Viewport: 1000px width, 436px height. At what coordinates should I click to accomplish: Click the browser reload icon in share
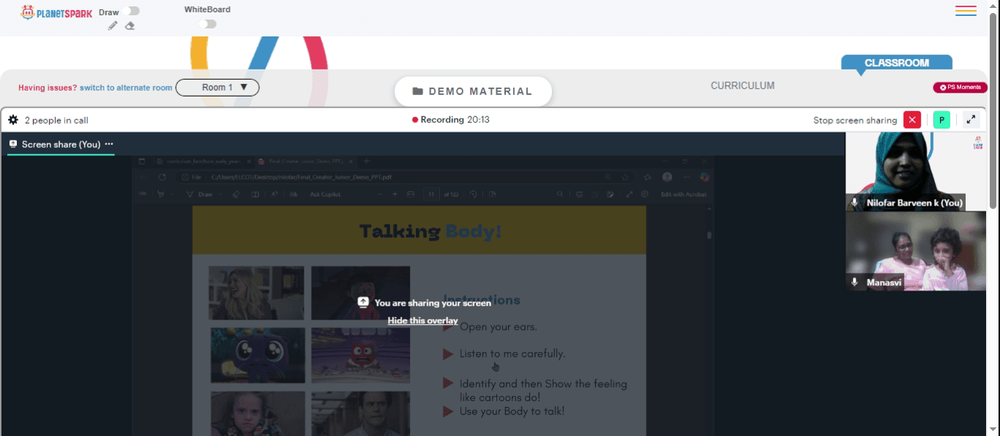point(162,177)
